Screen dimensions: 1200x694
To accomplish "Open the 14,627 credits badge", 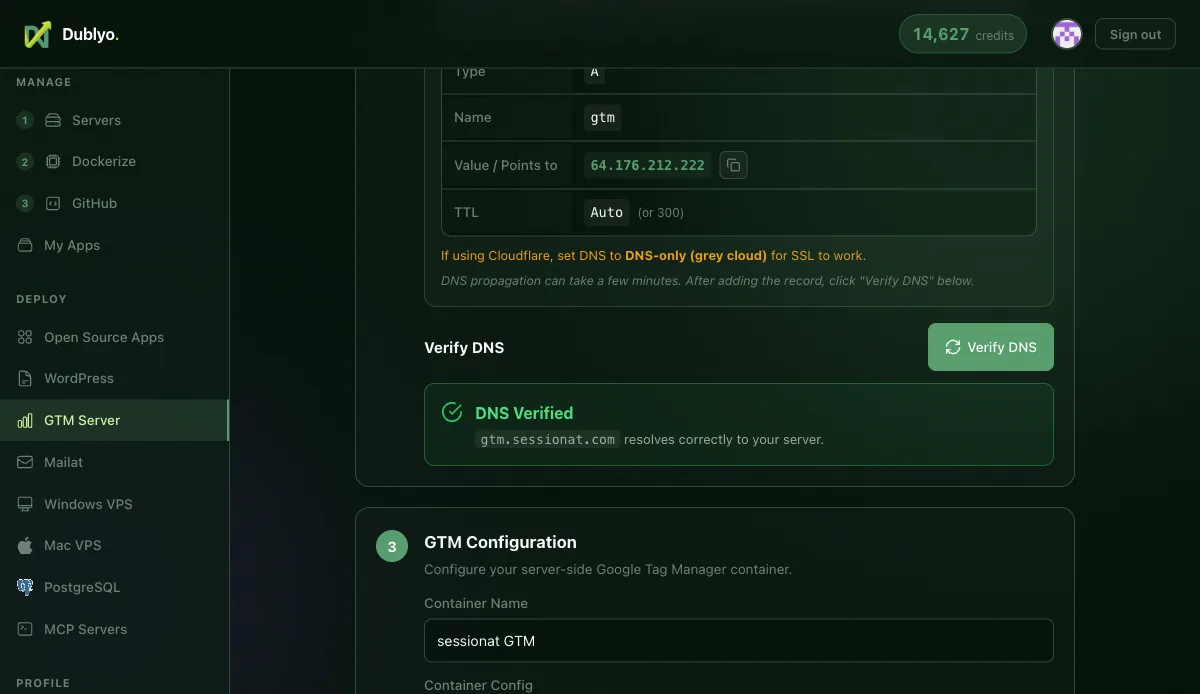I will 963,34.
